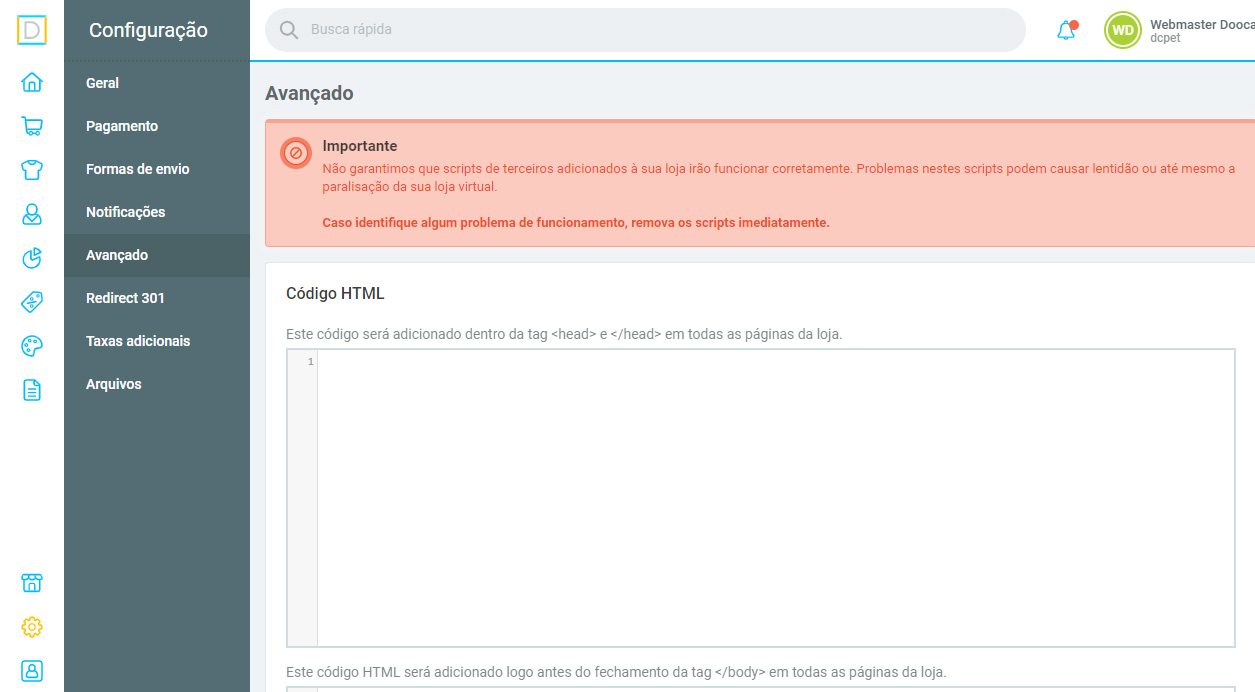Focus the Busca rápida search field
Viewport: 1255px width, 692px height.
tap(645, 30)
